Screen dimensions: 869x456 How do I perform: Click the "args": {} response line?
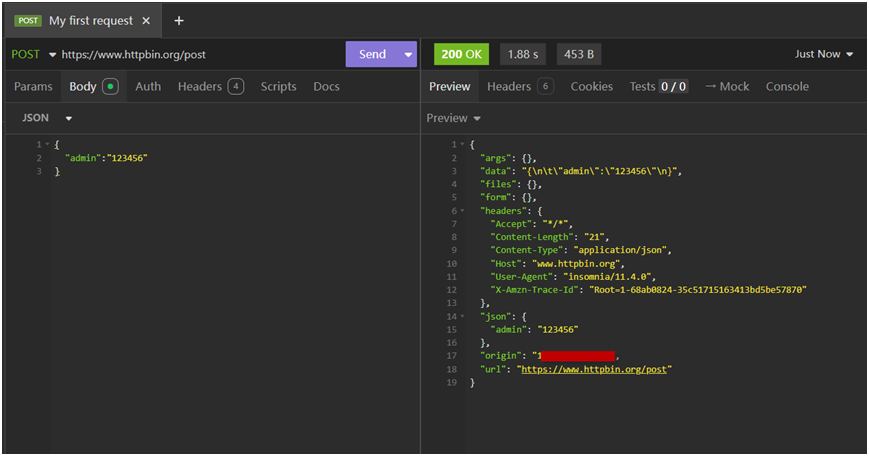(508, 158)
